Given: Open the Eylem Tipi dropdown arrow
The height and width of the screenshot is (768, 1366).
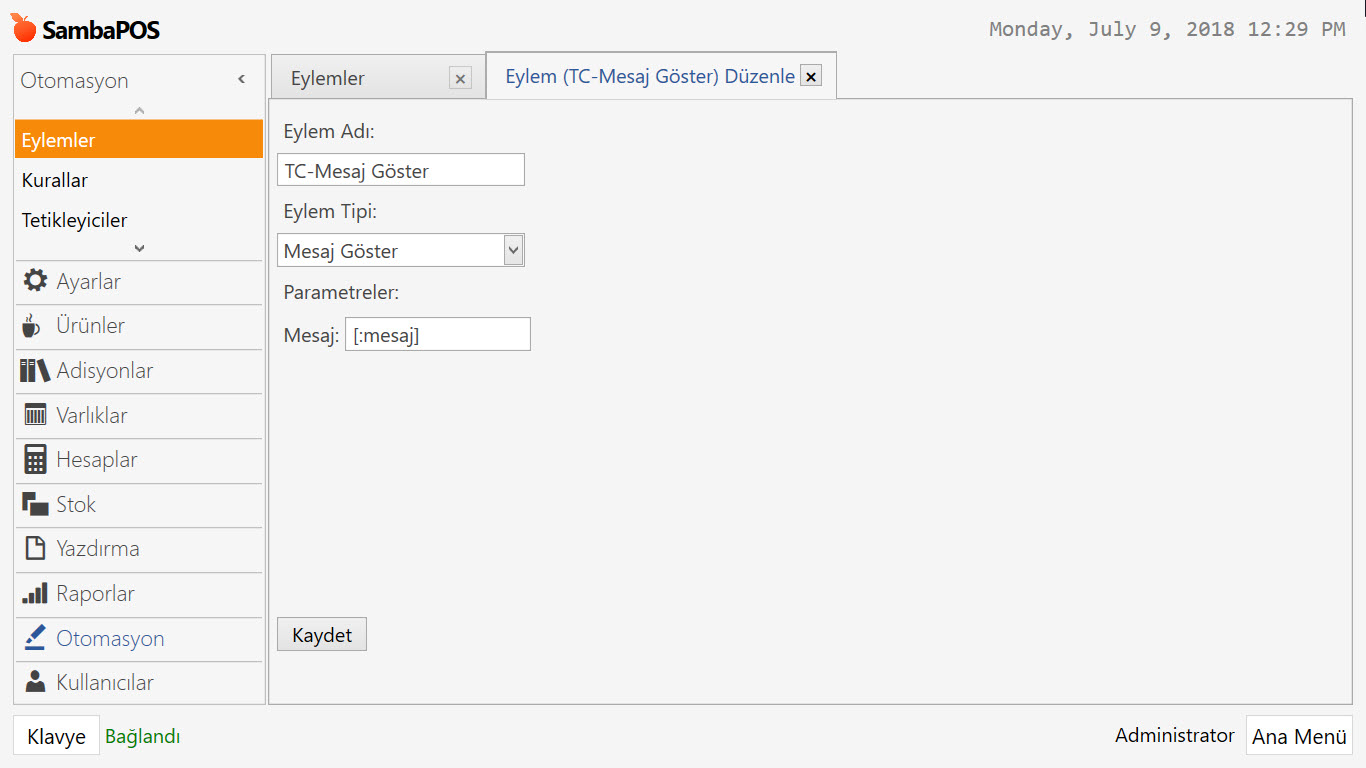Looking at the screenshot, I should 513,250.
